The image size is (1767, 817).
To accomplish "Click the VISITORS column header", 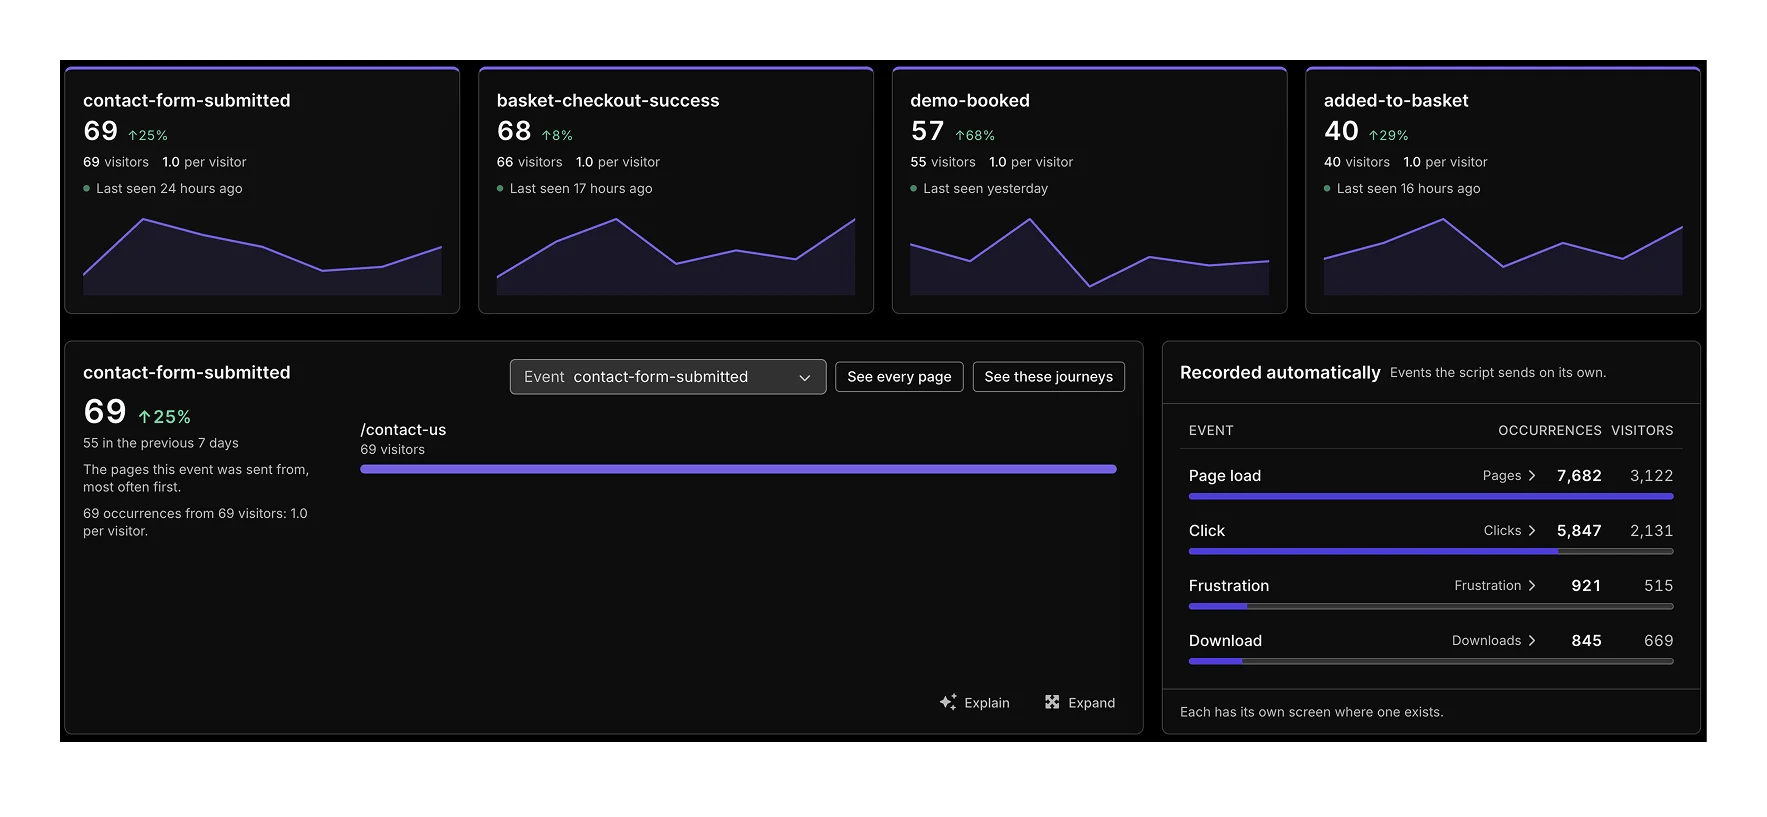I will tap(1642, 431).
